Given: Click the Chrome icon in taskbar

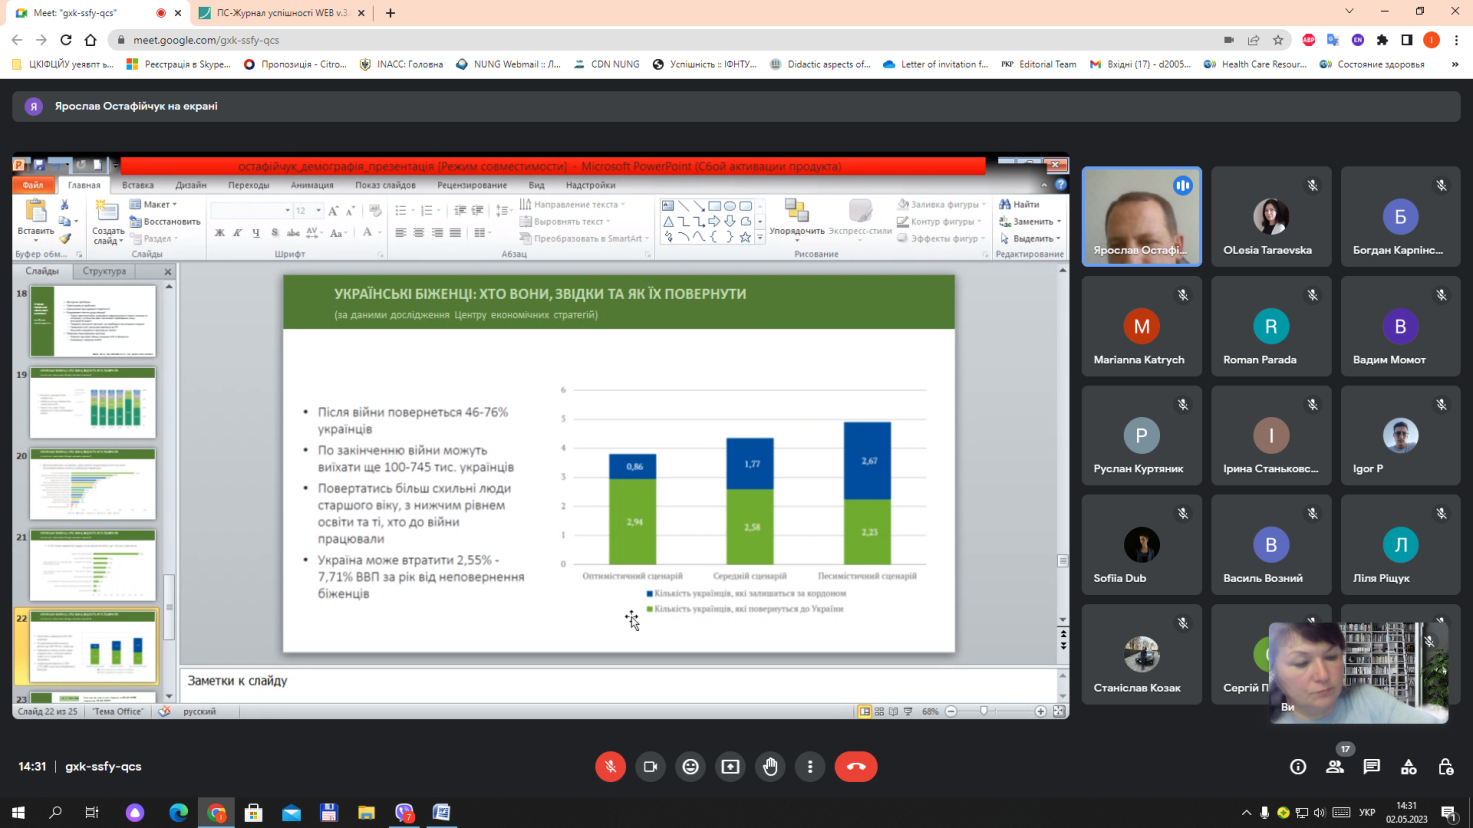Looking at the screenshot, I should coord(216,812).
